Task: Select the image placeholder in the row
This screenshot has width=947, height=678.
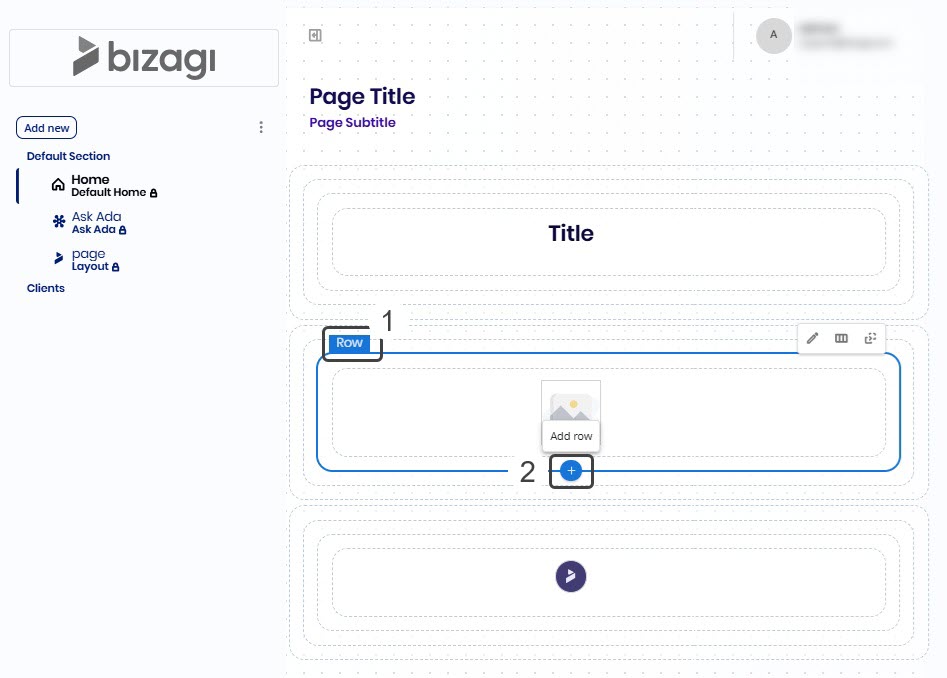Action: (571, 403)
